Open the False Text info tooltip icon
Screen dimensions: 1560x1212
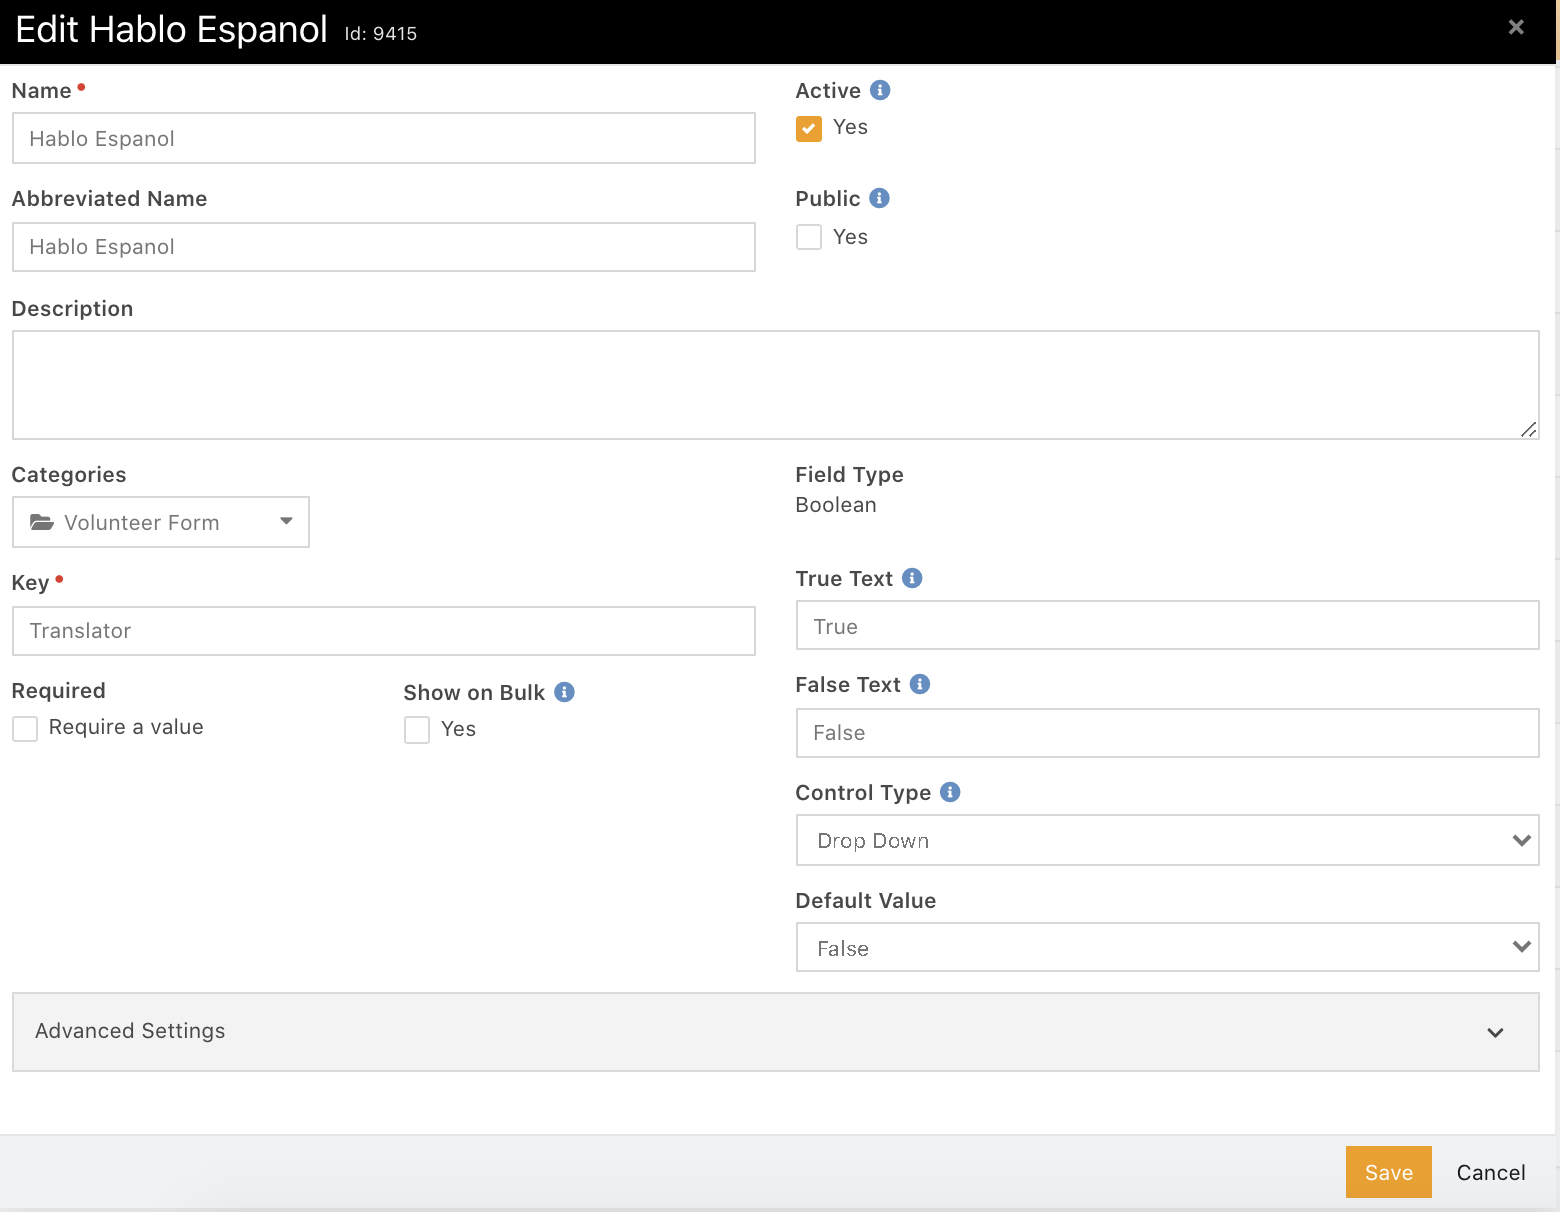click(920, 684)
